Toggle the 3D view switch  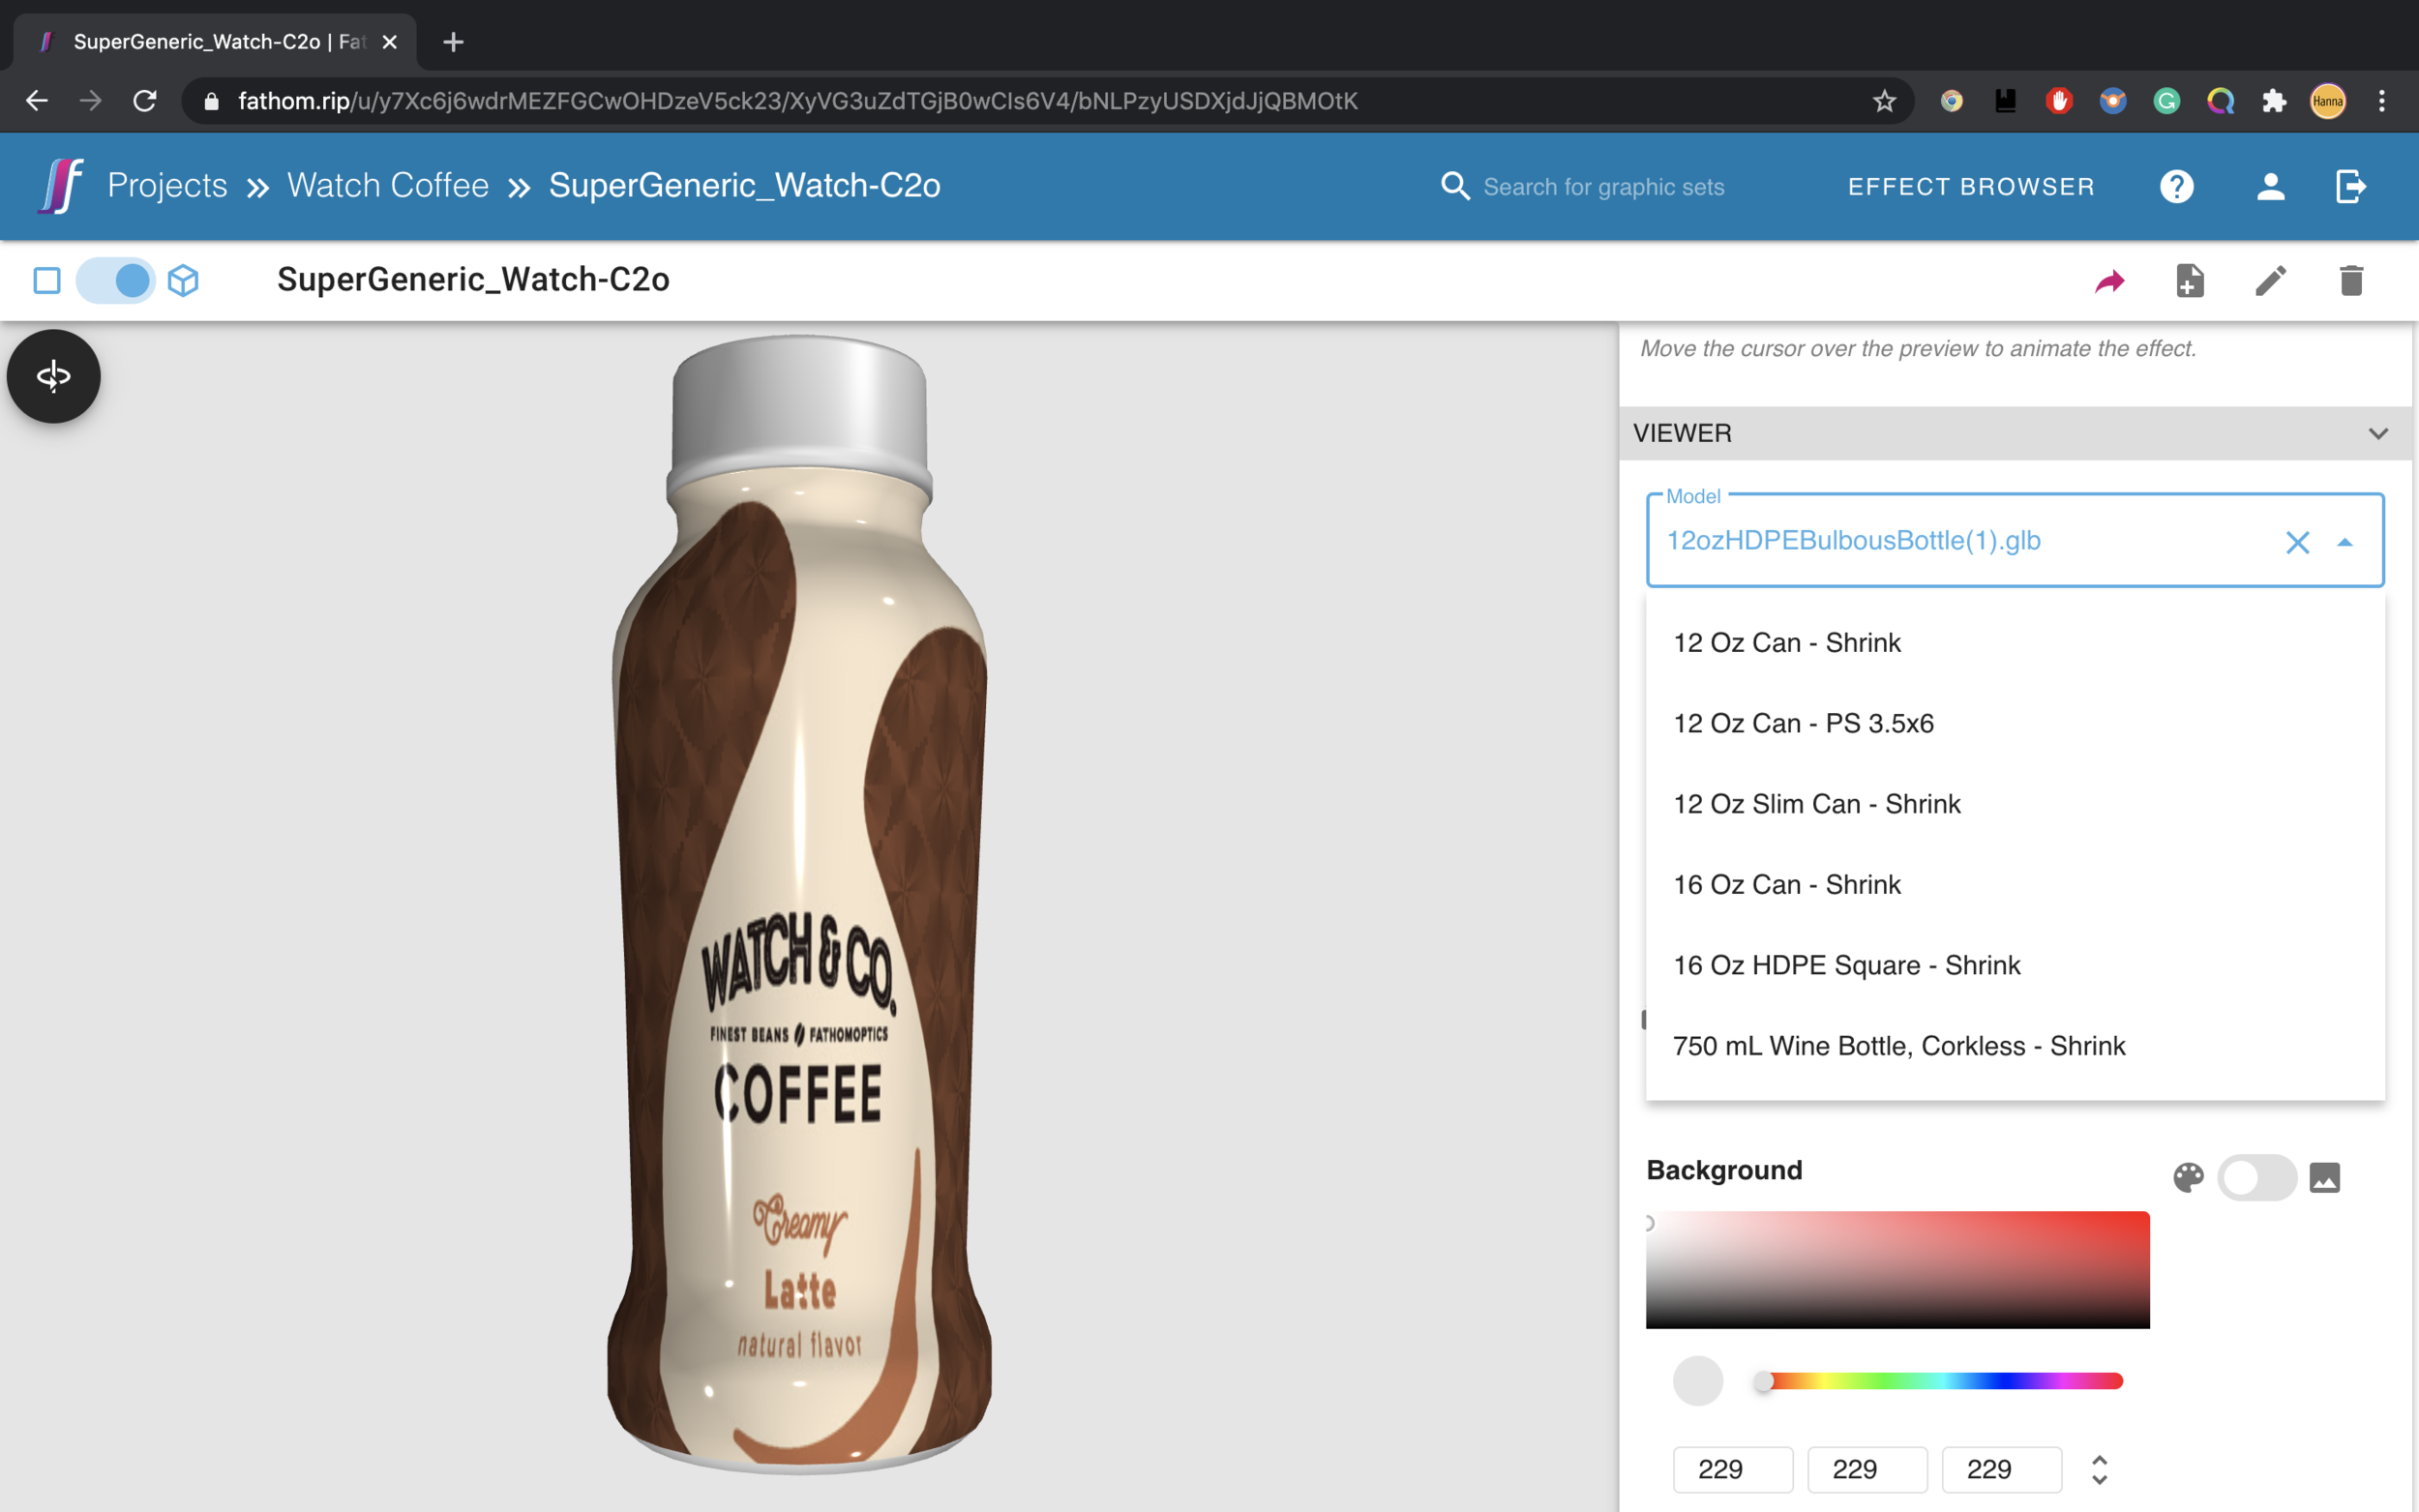pos(116,280)
